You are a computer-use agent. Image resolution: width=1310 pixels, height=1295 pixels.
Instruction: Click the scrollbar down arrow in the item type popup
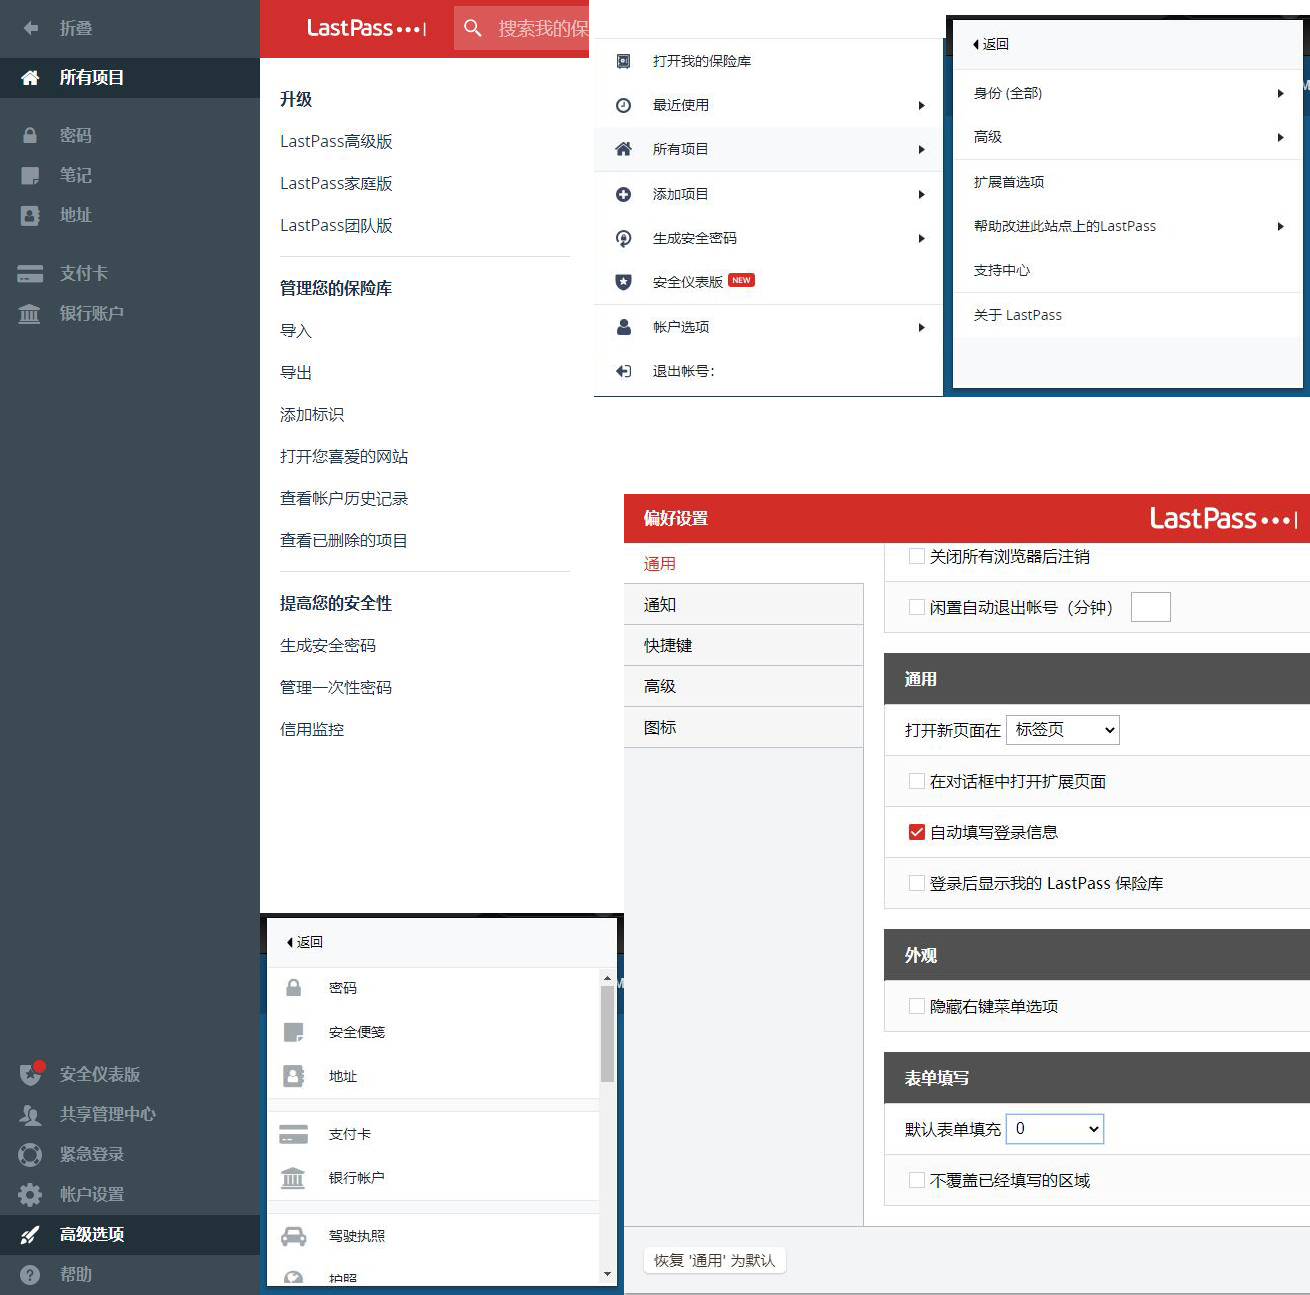point(607,1274)
